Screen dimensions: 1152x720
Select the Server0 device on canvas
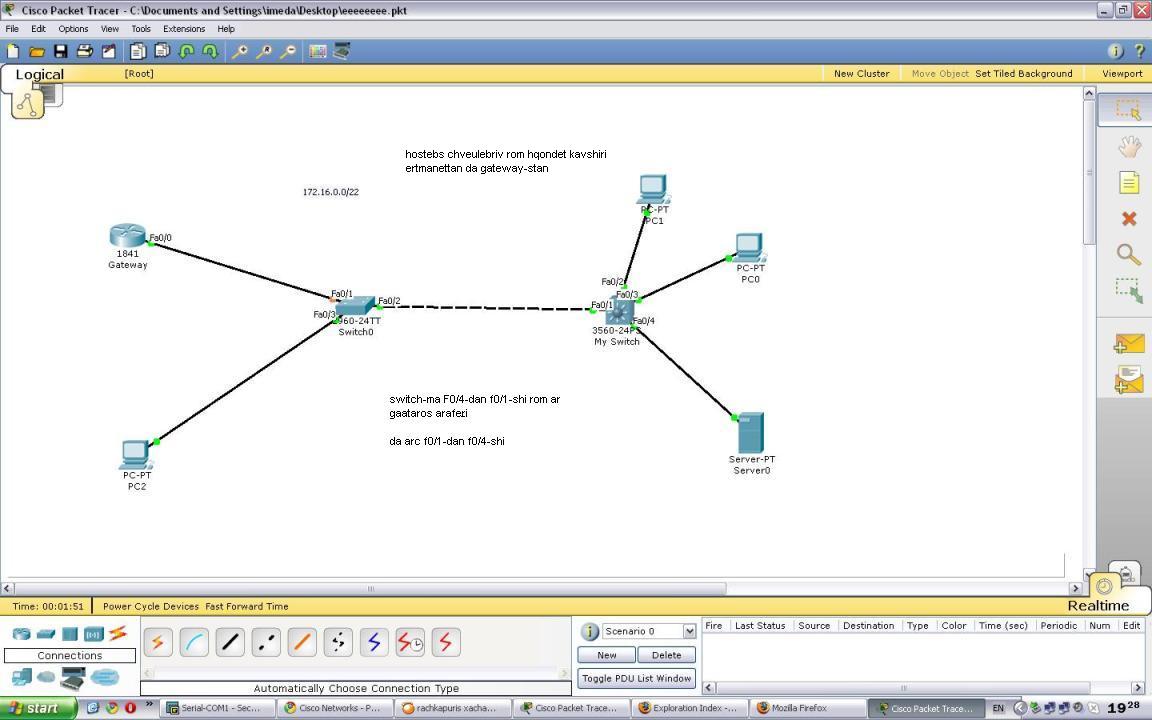(751, 433)
